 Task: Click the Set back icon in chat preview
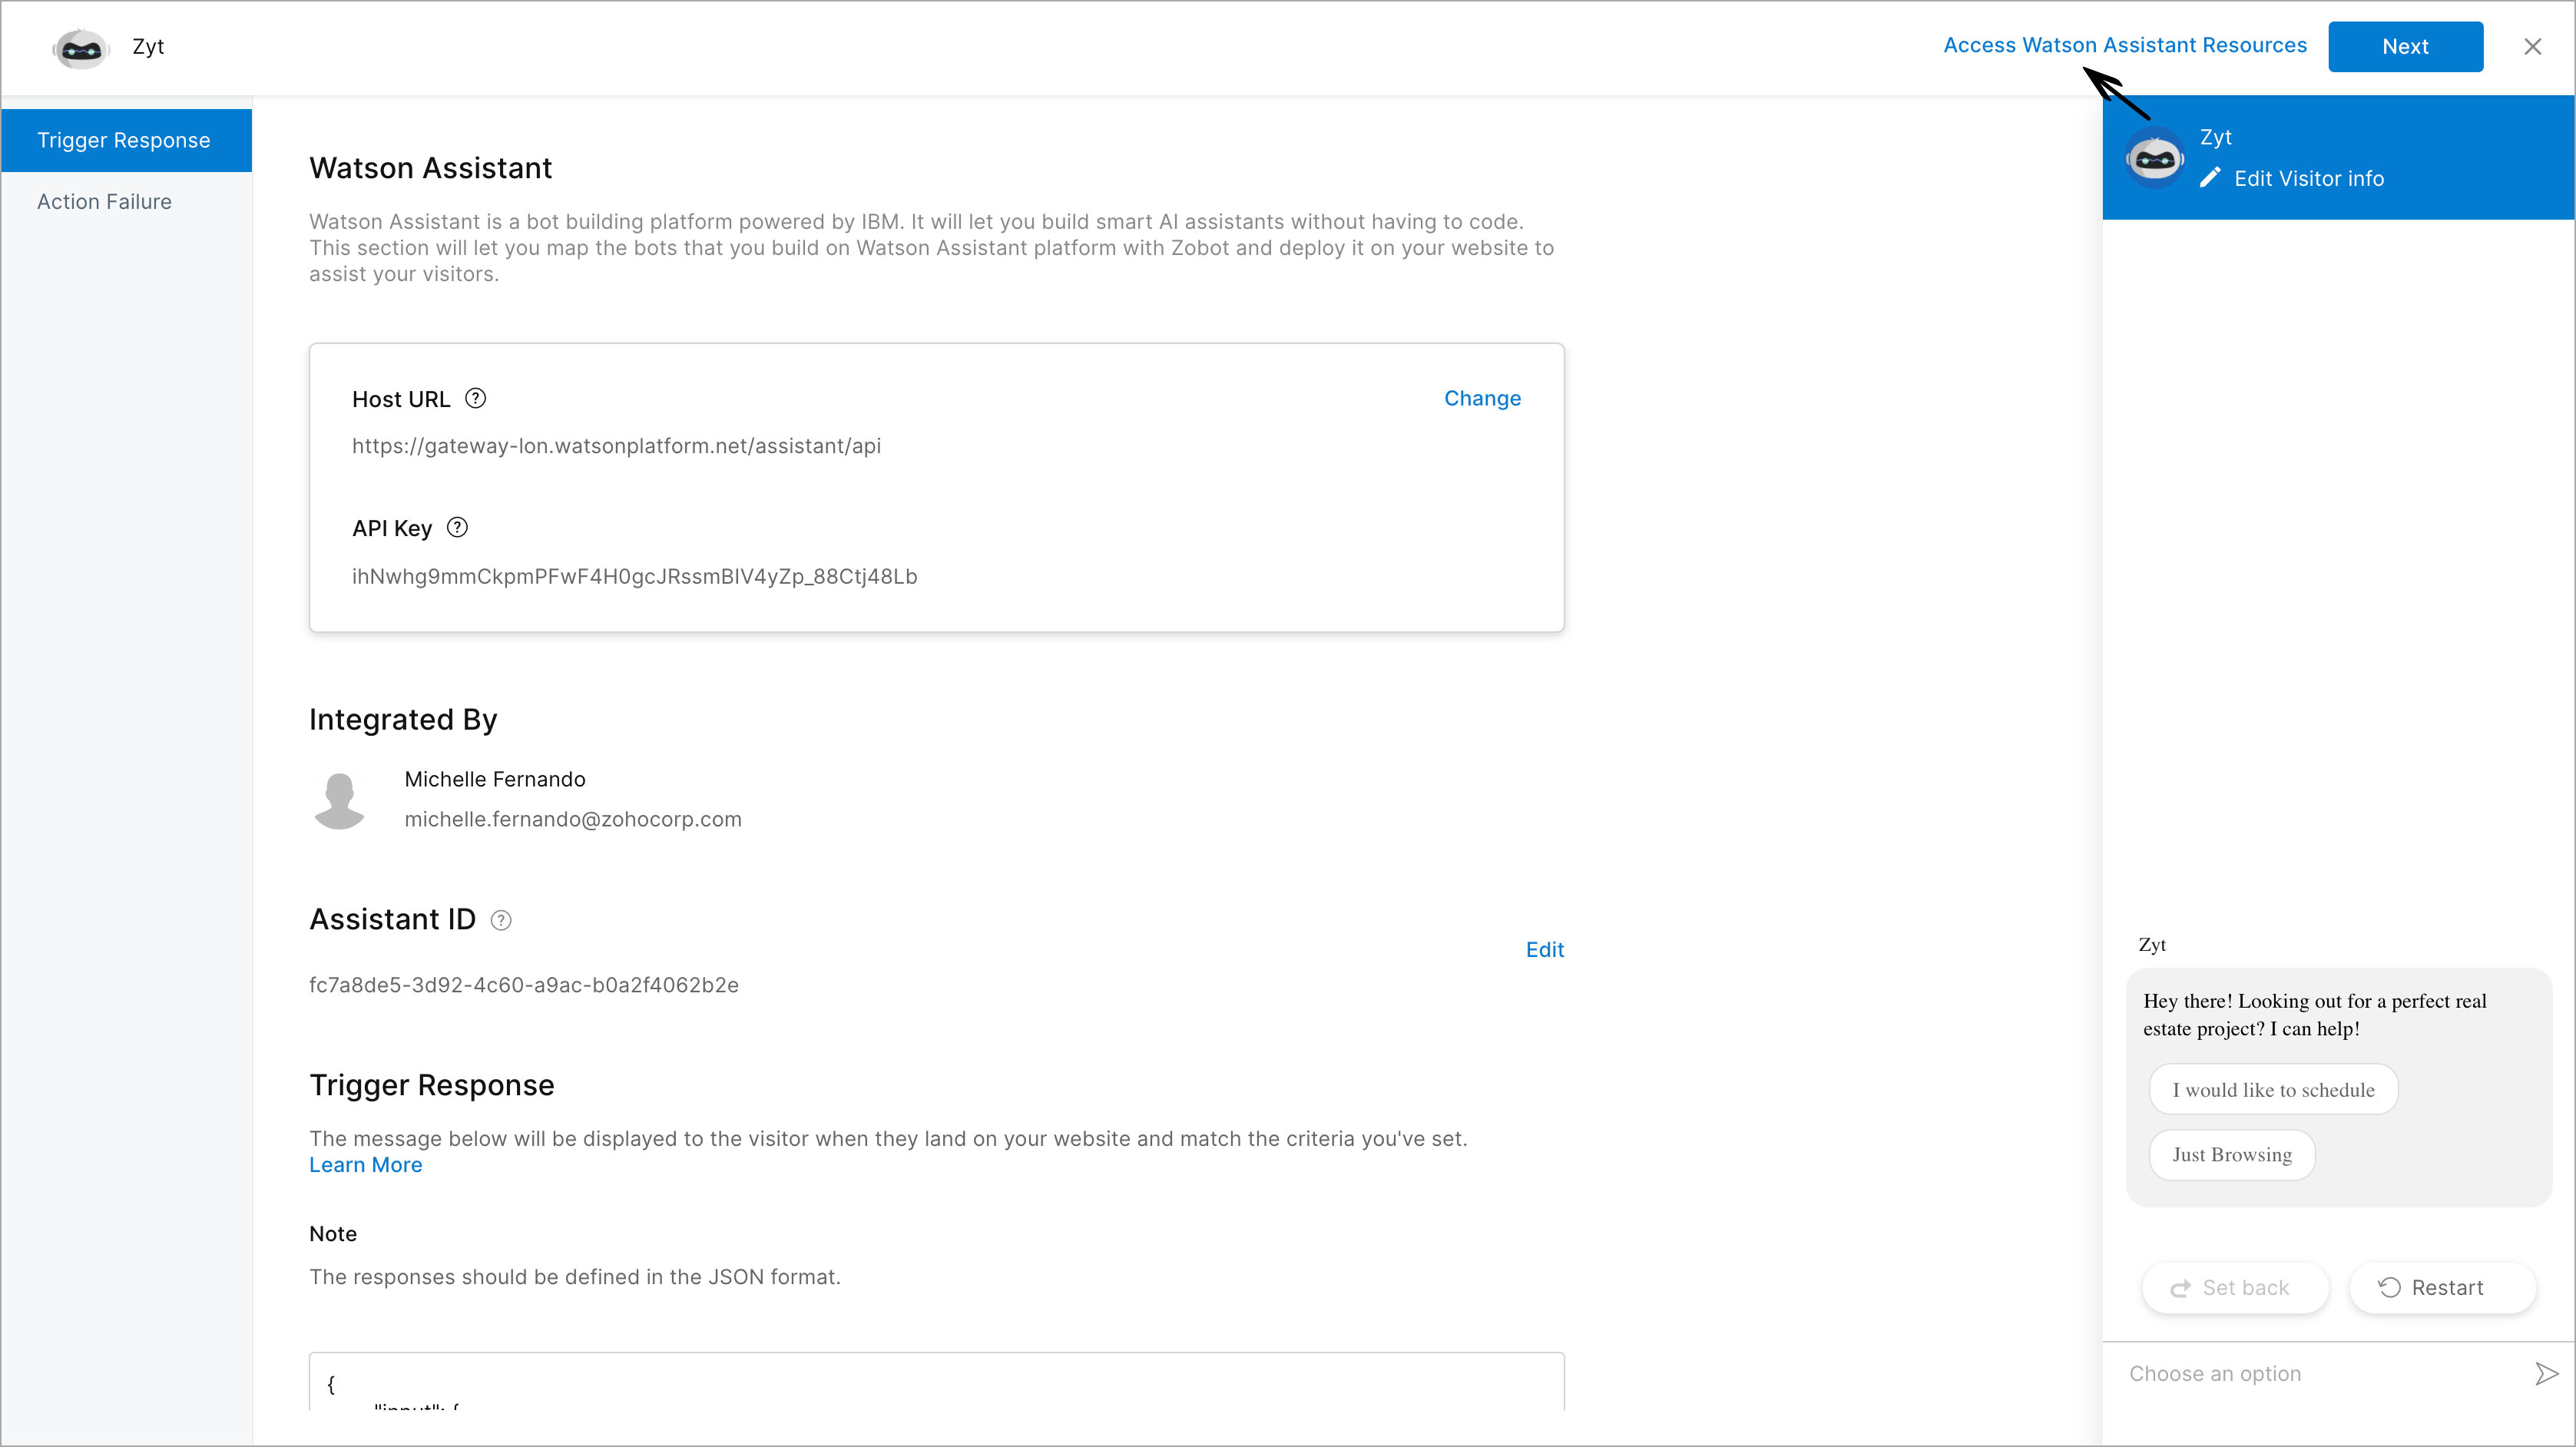click(2181, 1288)
